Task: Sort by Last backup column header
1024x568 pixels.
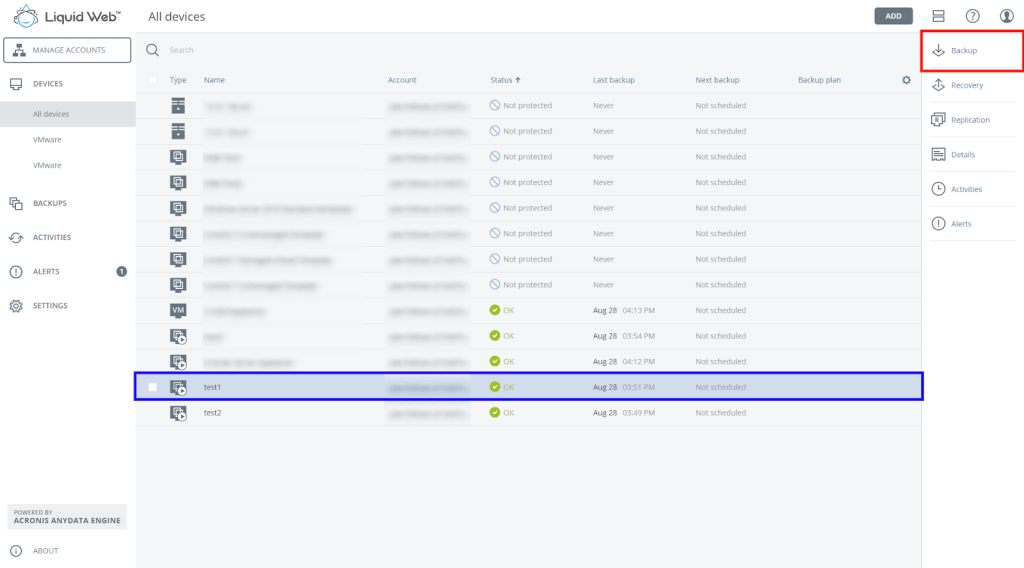Action: 614,80
